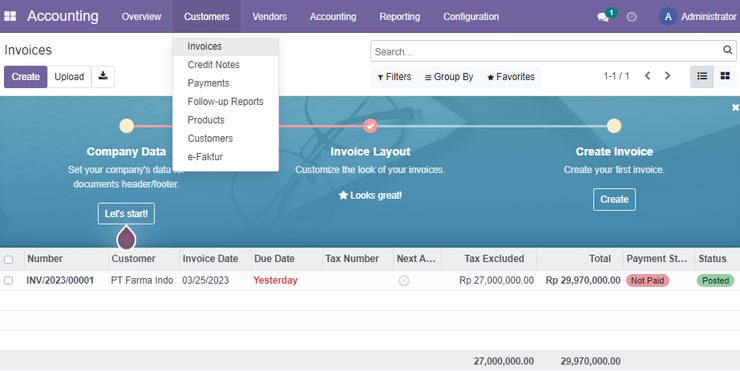Click the Company Data step circle

tap(126, 126)
